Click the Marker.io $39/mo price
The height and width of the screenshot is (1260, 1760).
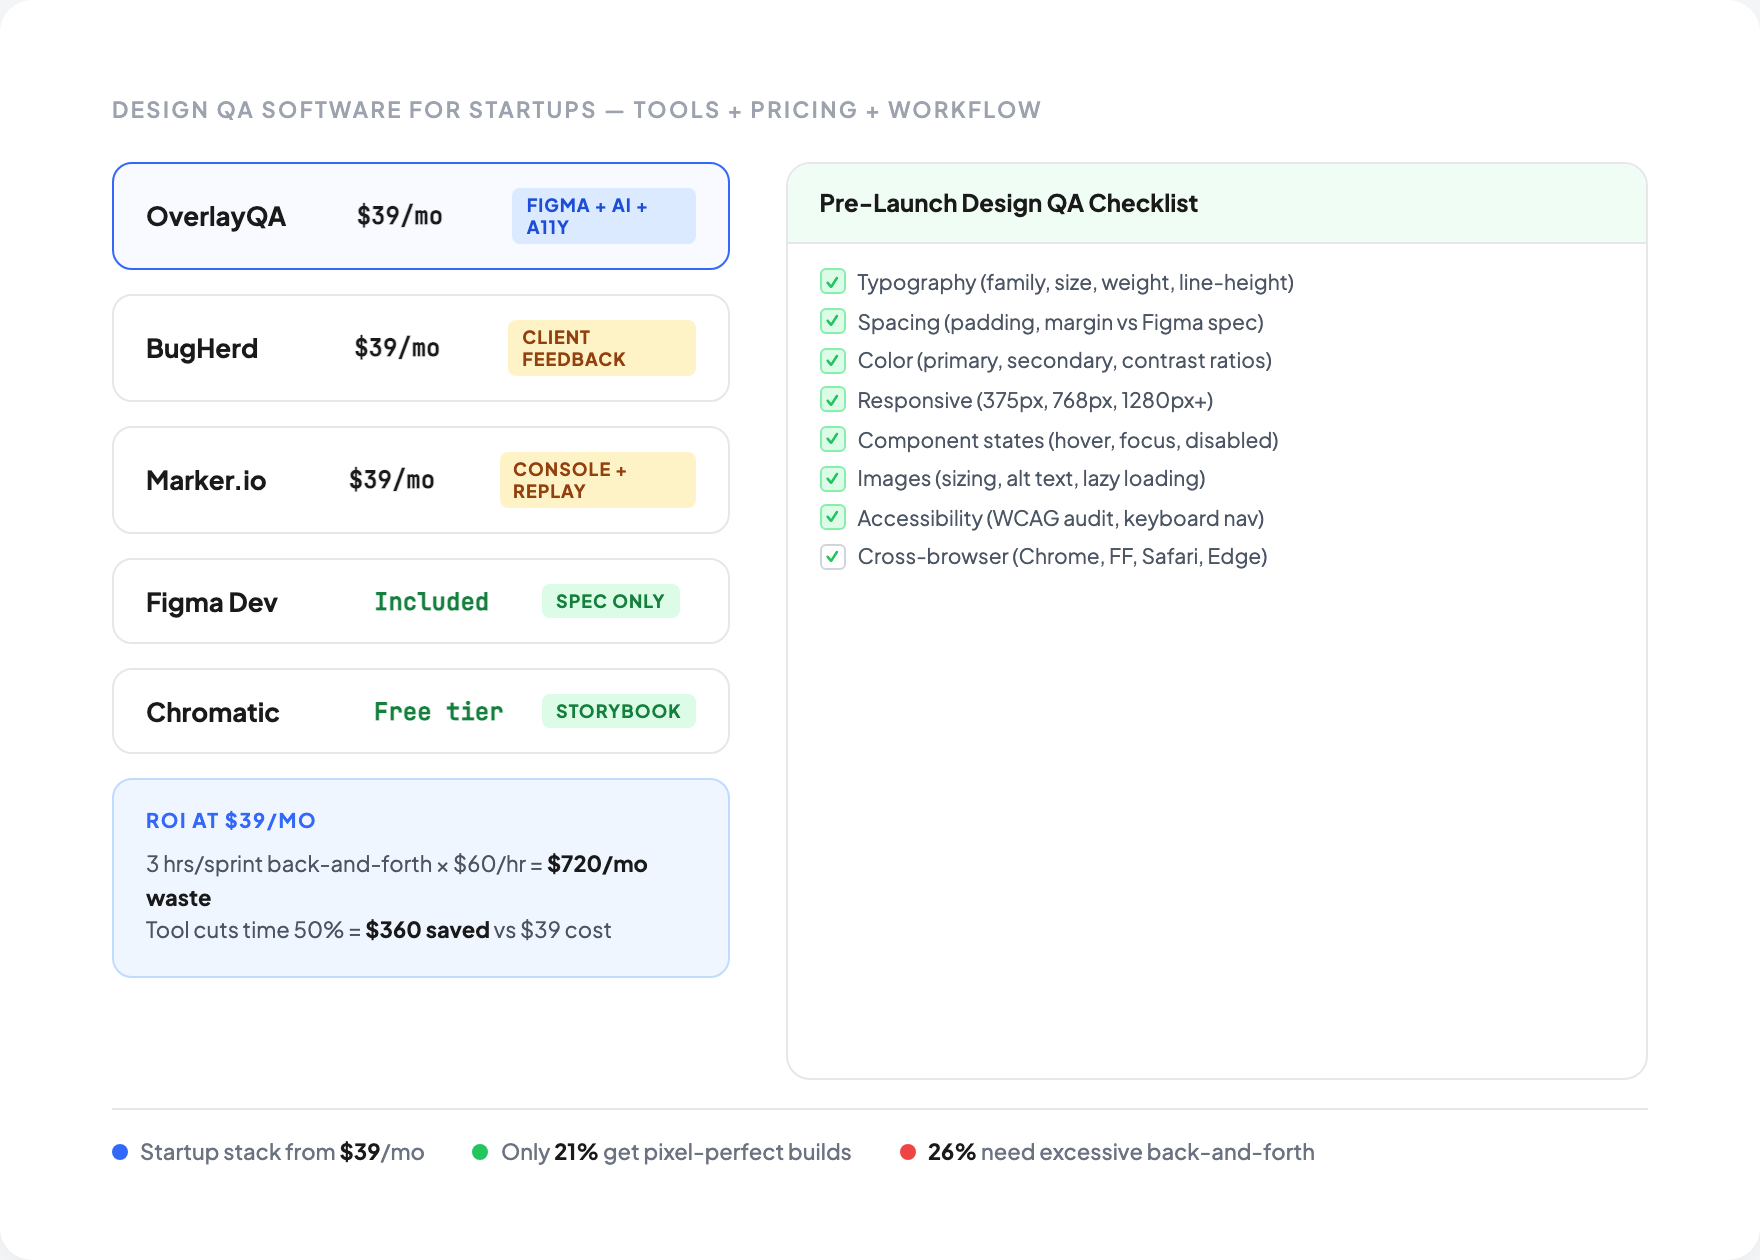[x=392, y=480]
